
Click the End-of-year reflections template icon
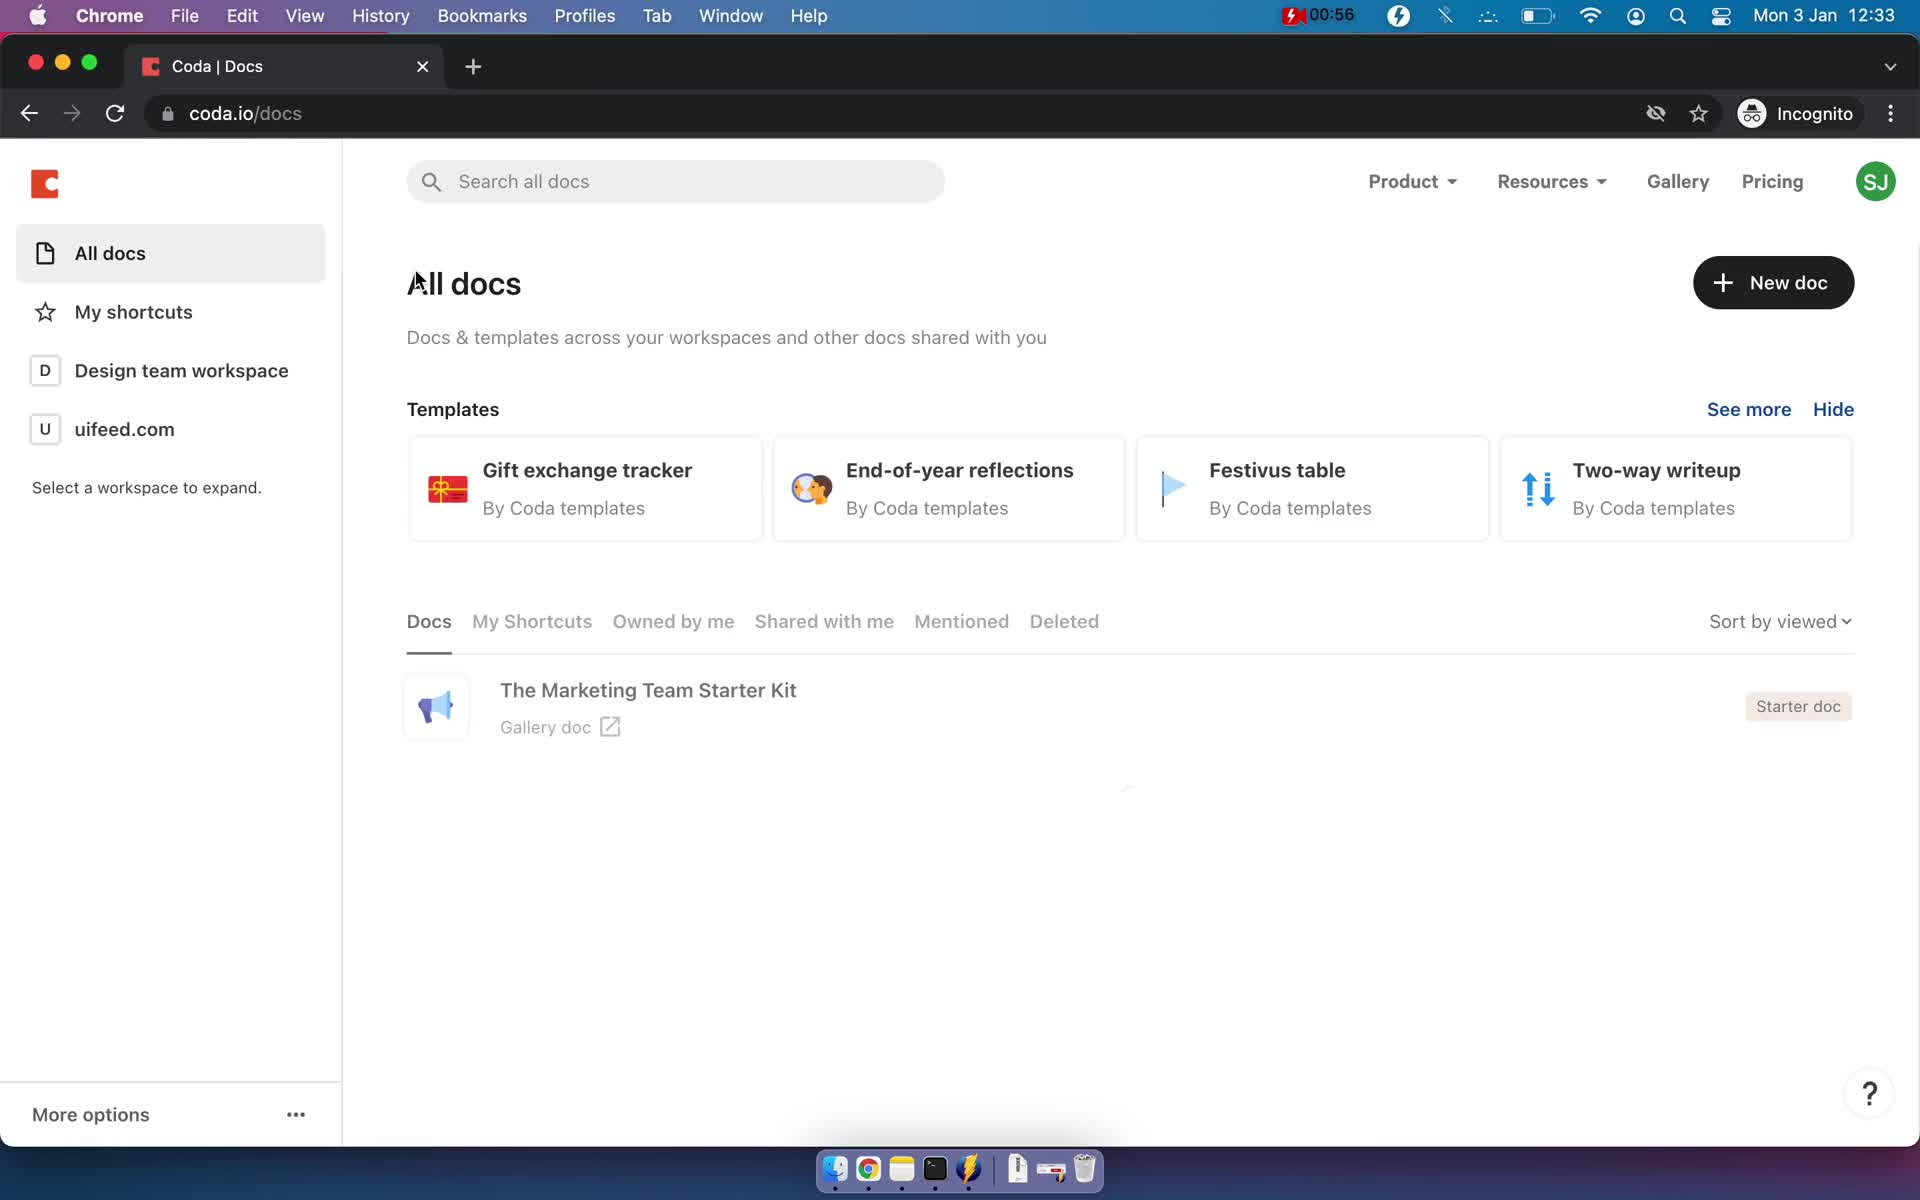(x=811, y=489)
